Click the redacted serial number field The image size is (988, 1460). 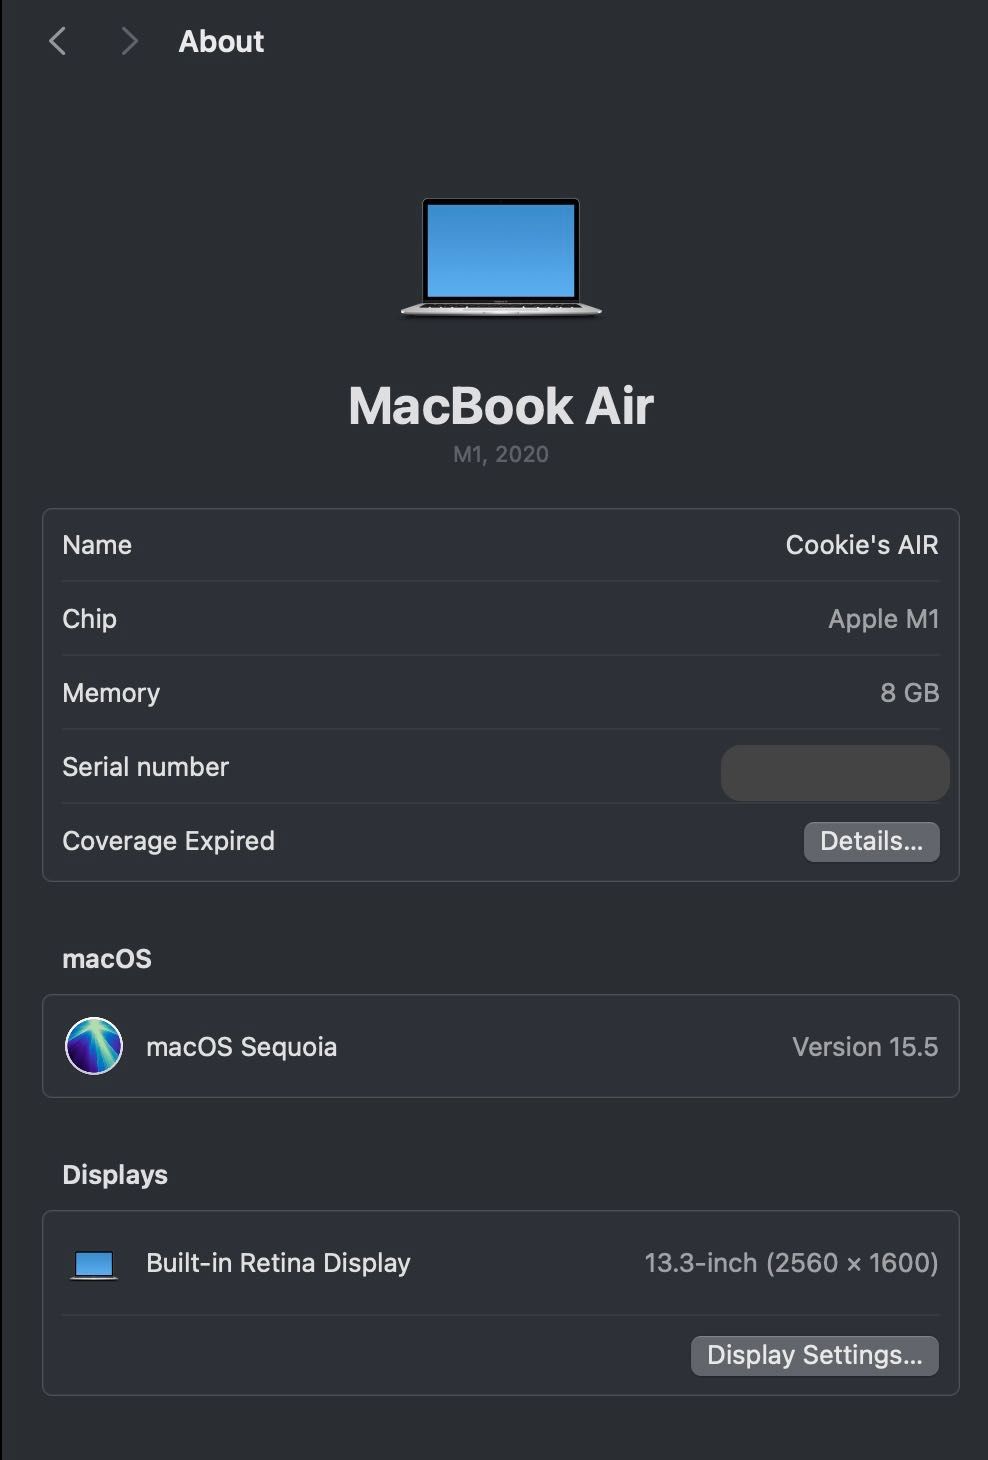click(835, 772)
